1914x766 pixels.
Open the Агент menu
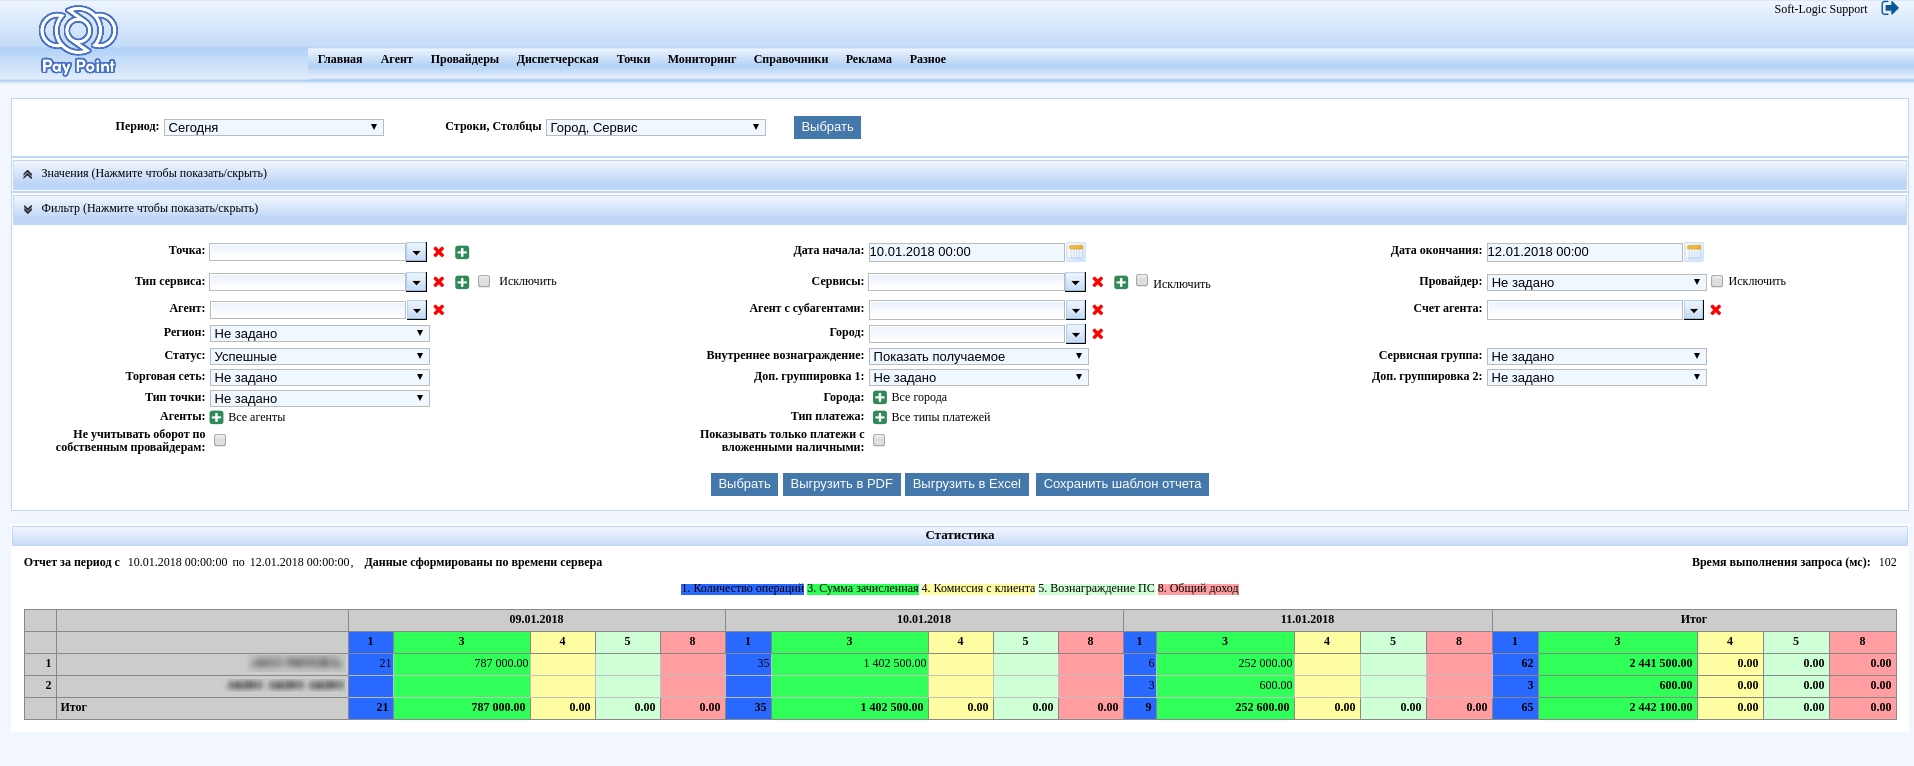click(x=396, y=59)
